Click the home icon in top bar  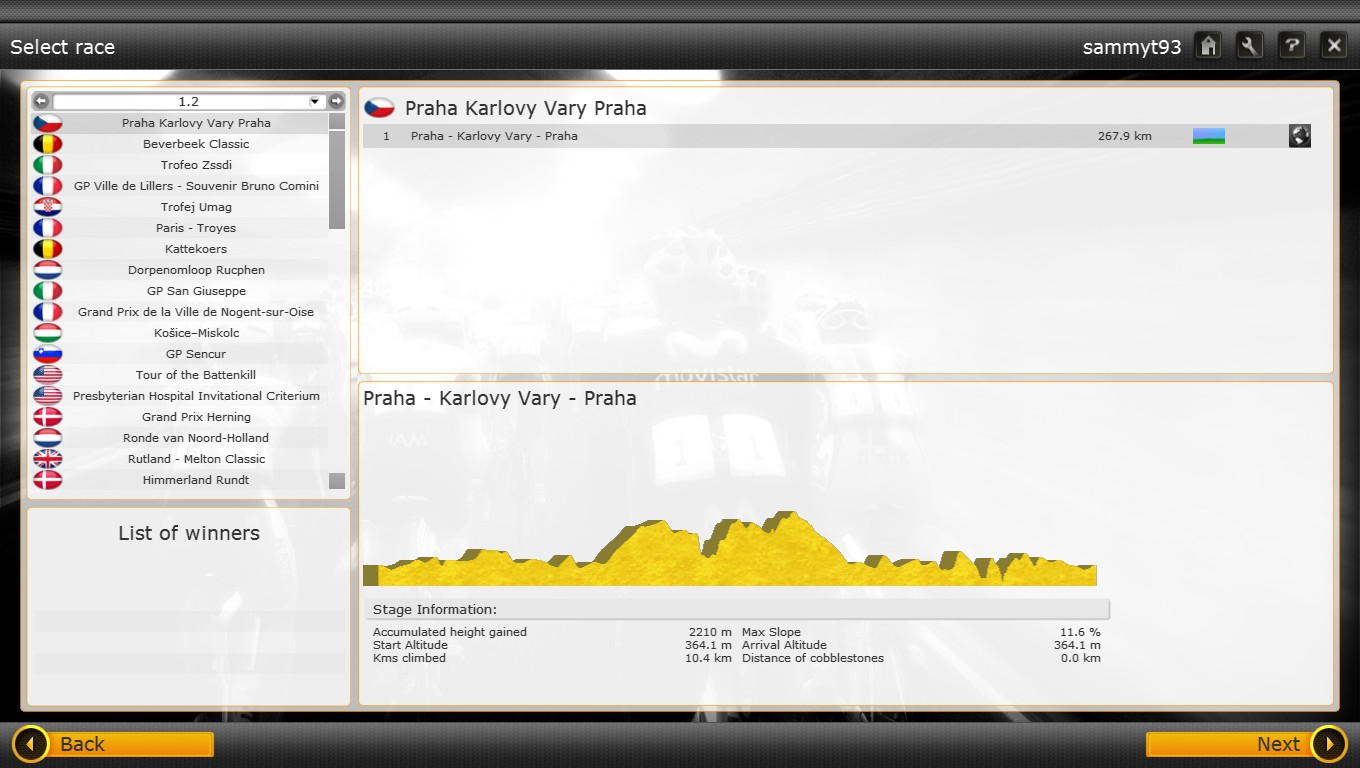pos(1208,46)
